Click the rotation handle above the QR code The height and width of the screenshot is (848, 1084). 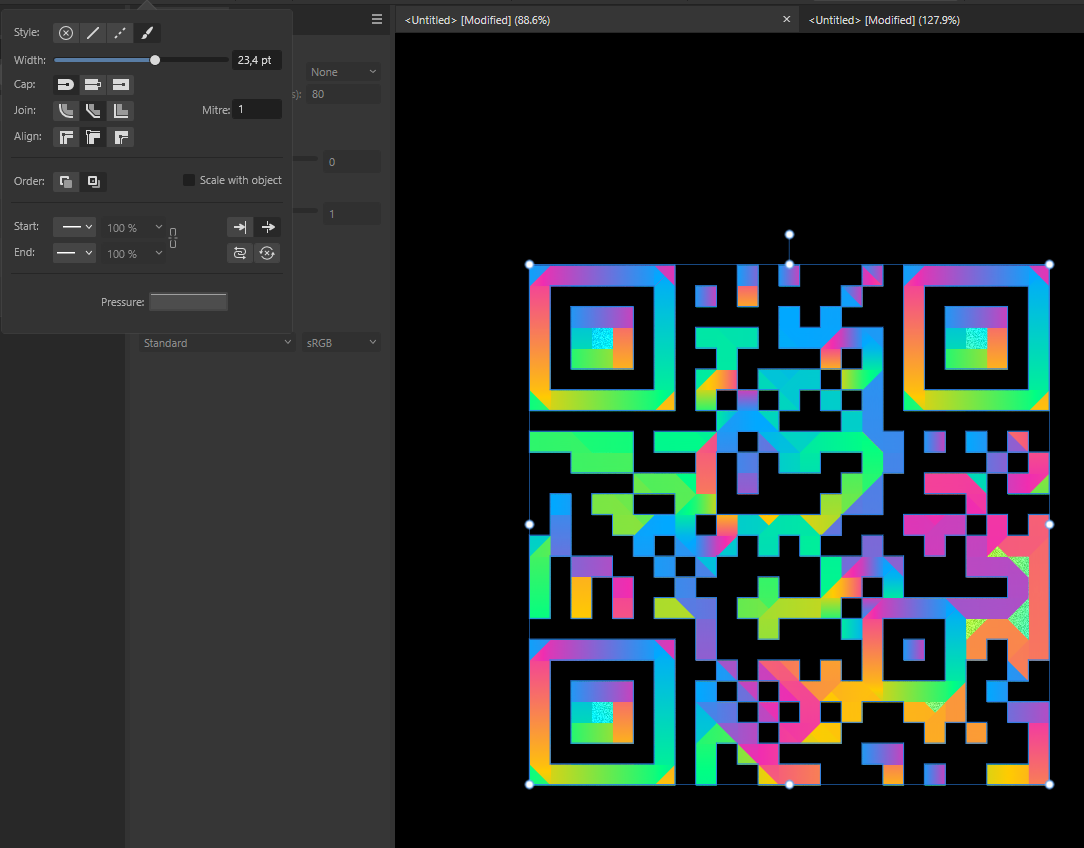pyautogui.click(x=789, y=234)
